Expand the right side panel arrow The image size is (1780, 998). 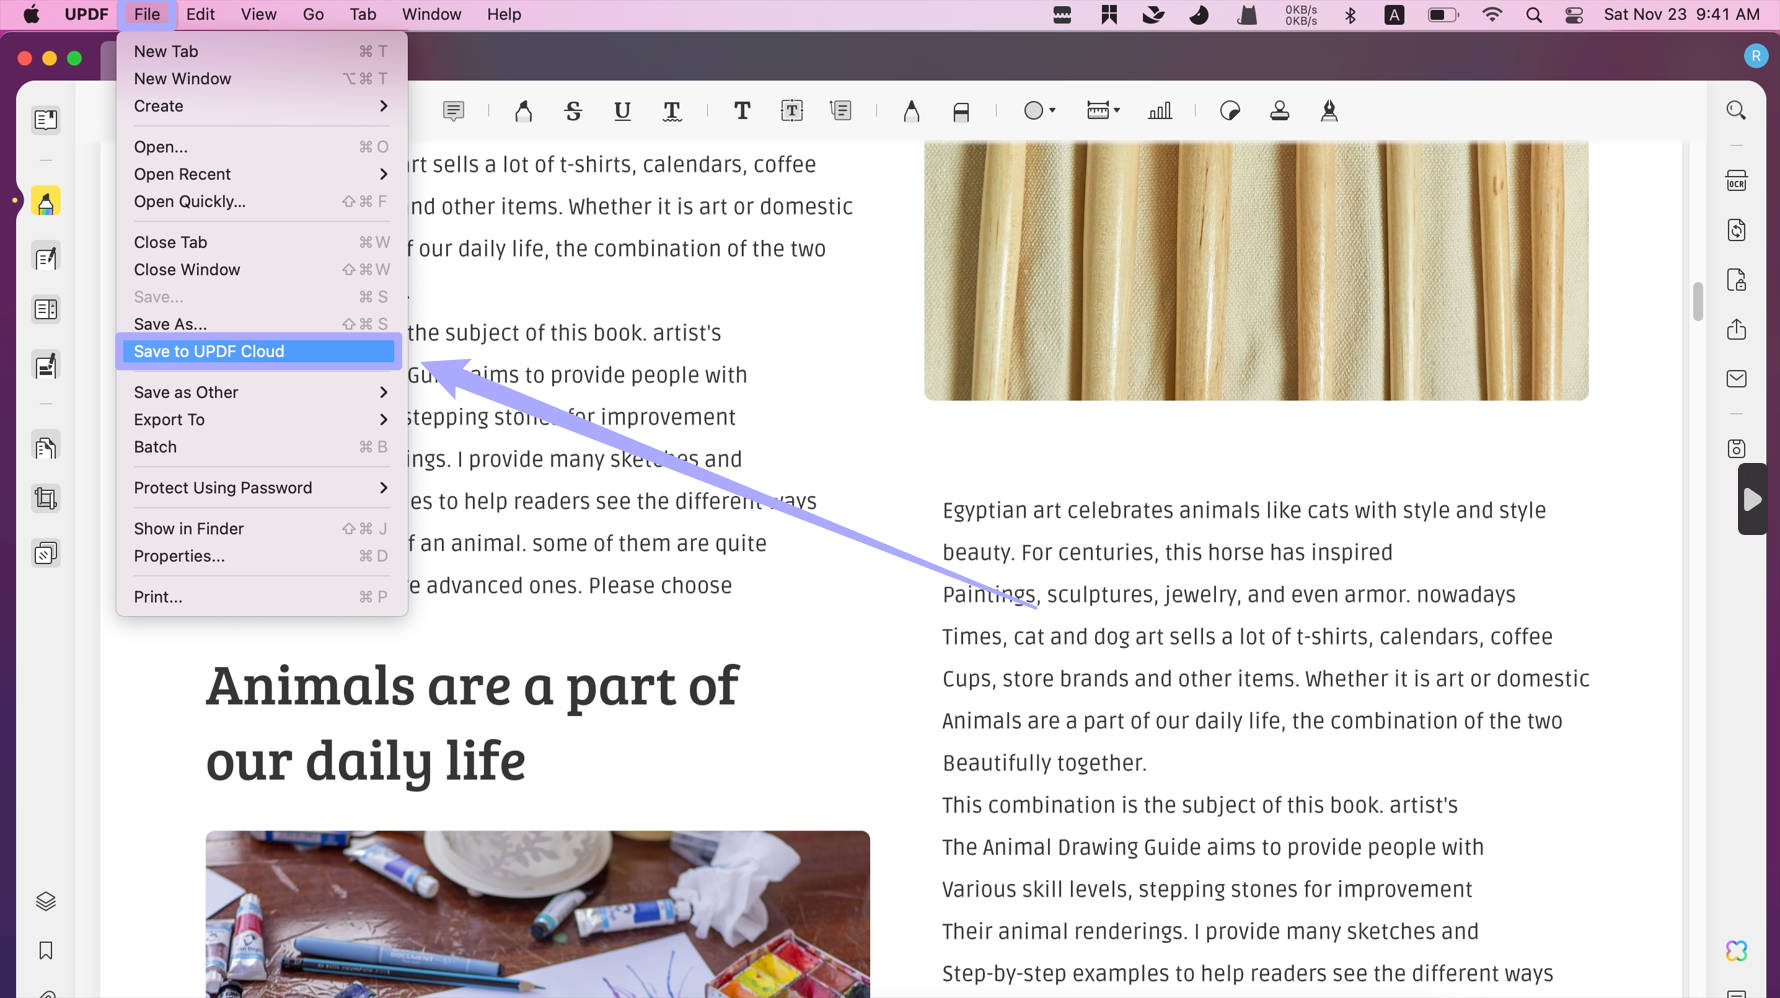(x=1752, y=499)
